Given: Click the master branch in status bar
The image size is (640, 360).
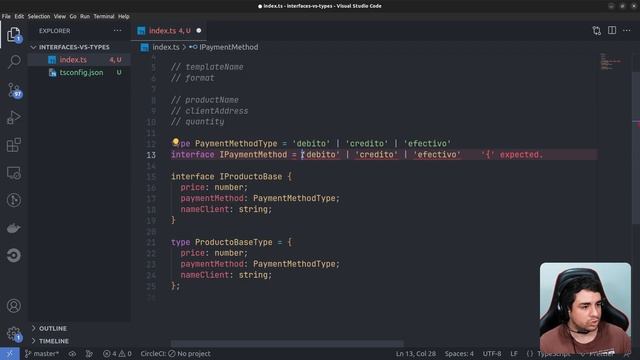Looking at the screenshot, I should pyautogui.click(x=42, y=353).
